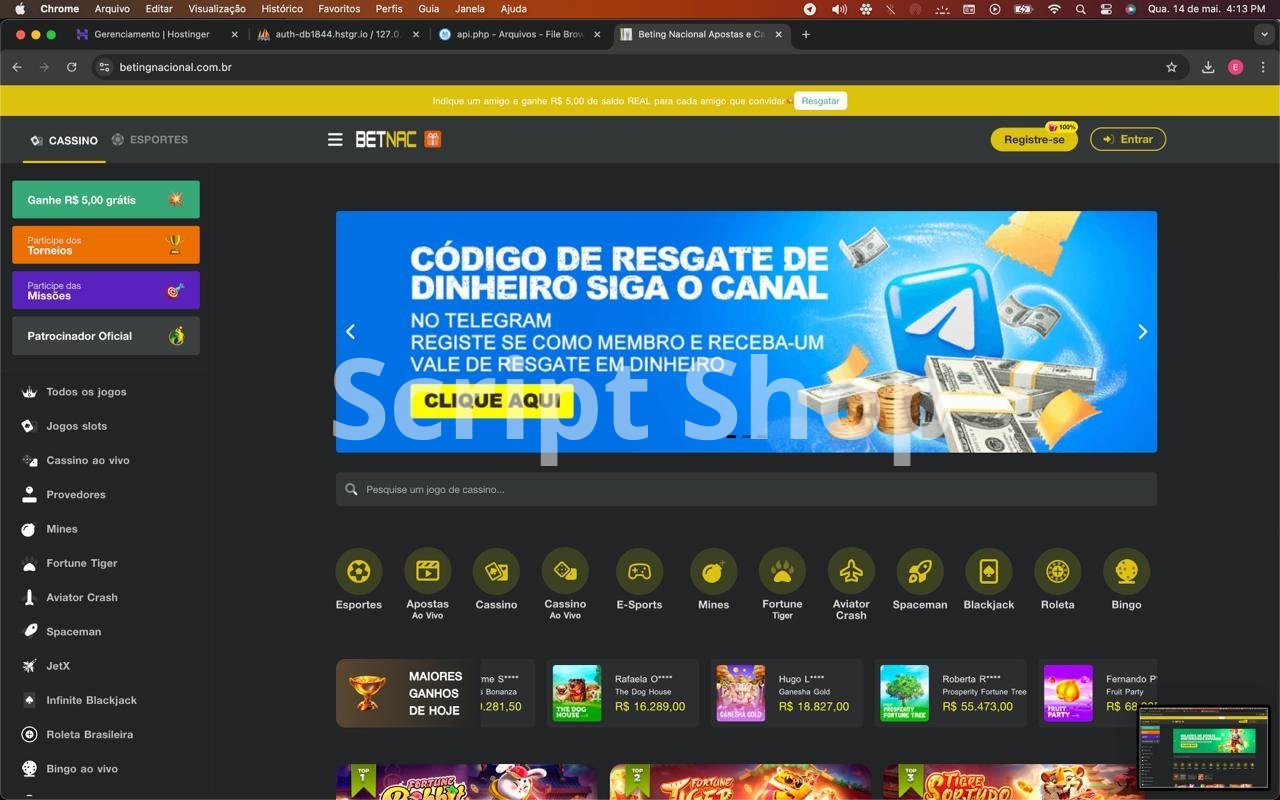Open the Roleta wheel icon
The image size is (1280, 800).
click(x=1057, y=572)
